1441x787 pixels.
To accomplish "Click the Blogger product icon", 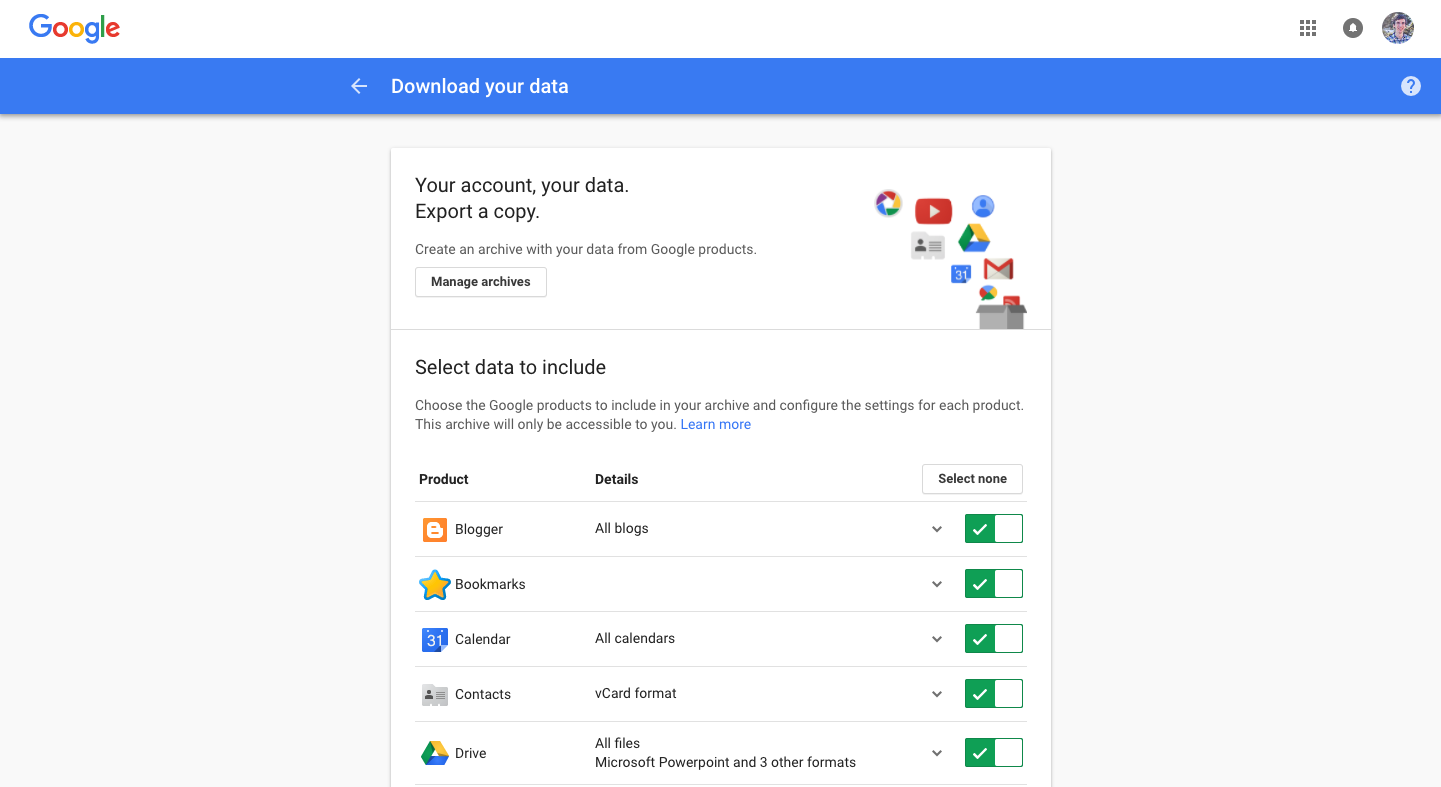I will tap(435, 529).
